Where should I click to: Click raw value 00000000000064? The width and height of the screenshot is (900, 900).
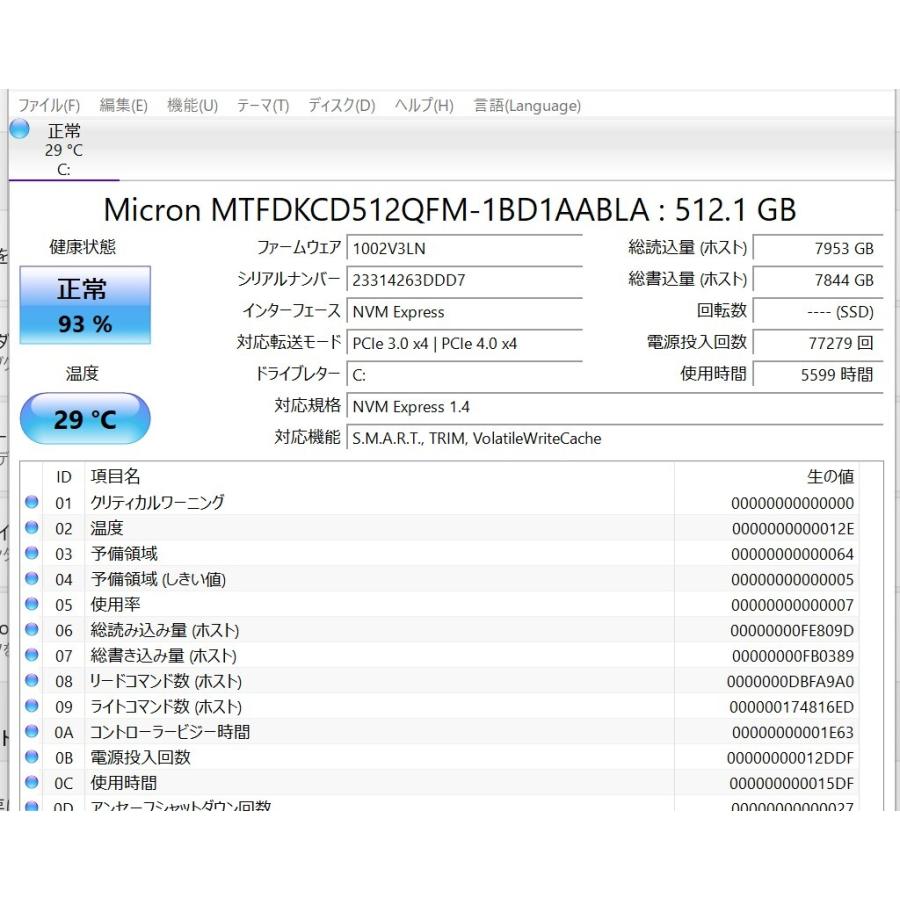pyautogui.click(x=793, y=554)
